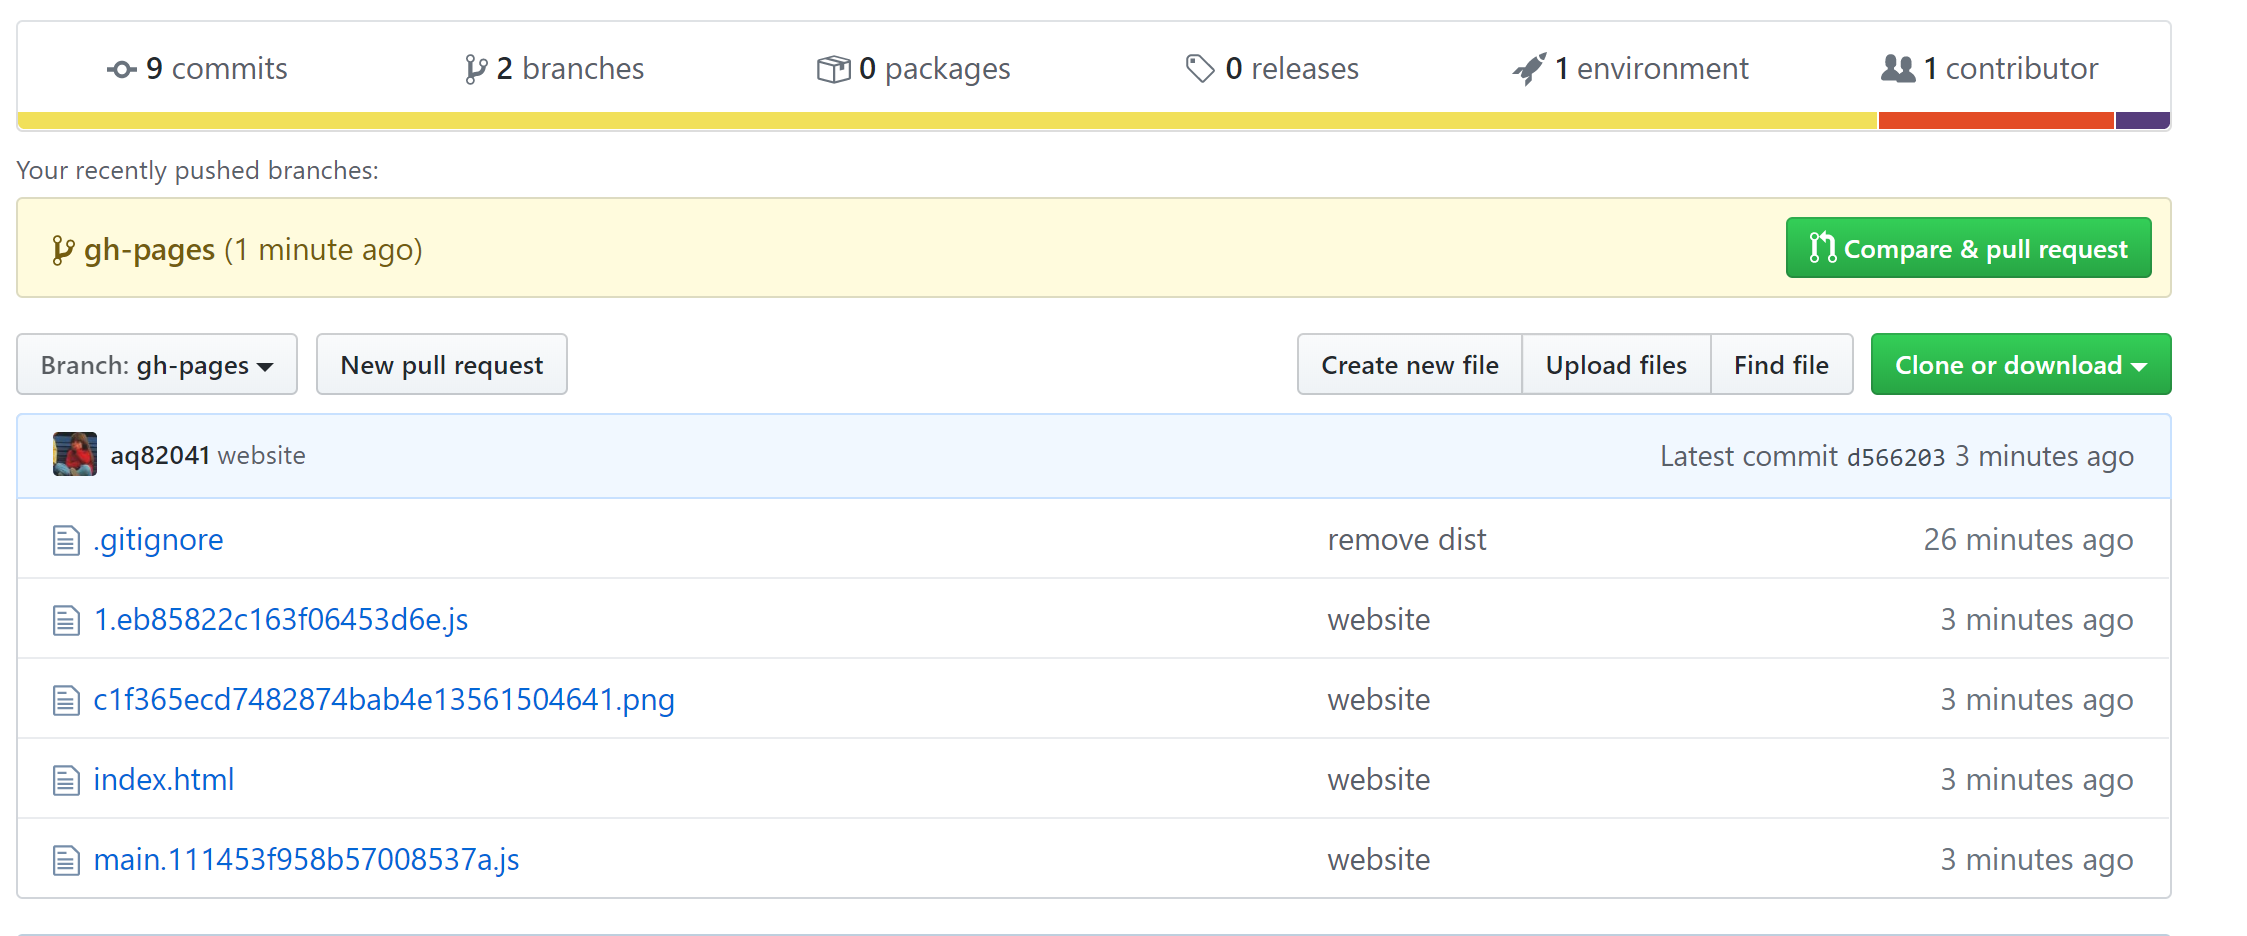Click Compare & pull request button
This screenshot has height=936, width=2247.
[x=1968, y=248]
